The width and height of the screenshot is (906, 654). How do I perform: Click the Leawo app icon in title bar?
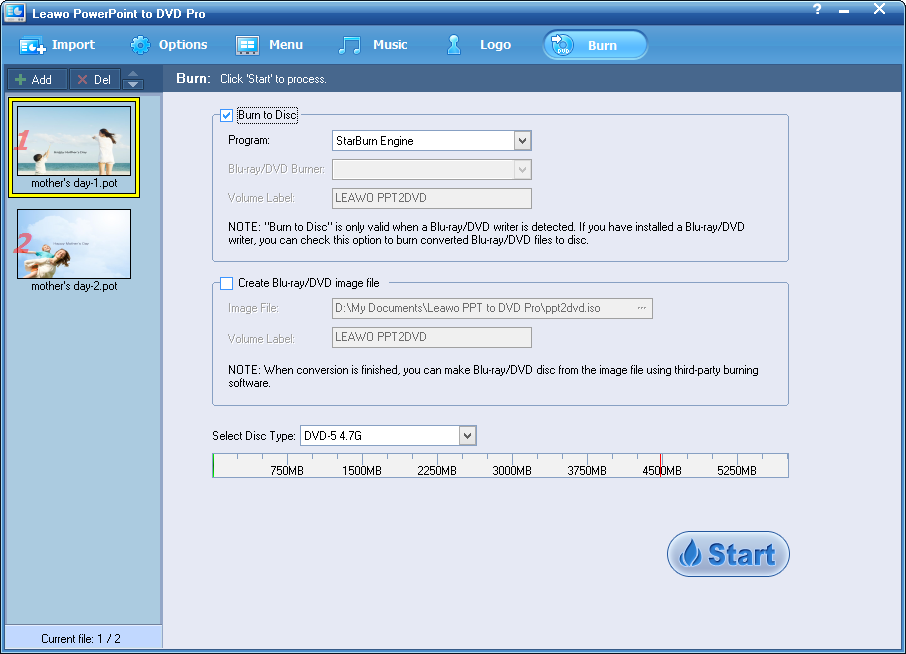tap(14, 12)
